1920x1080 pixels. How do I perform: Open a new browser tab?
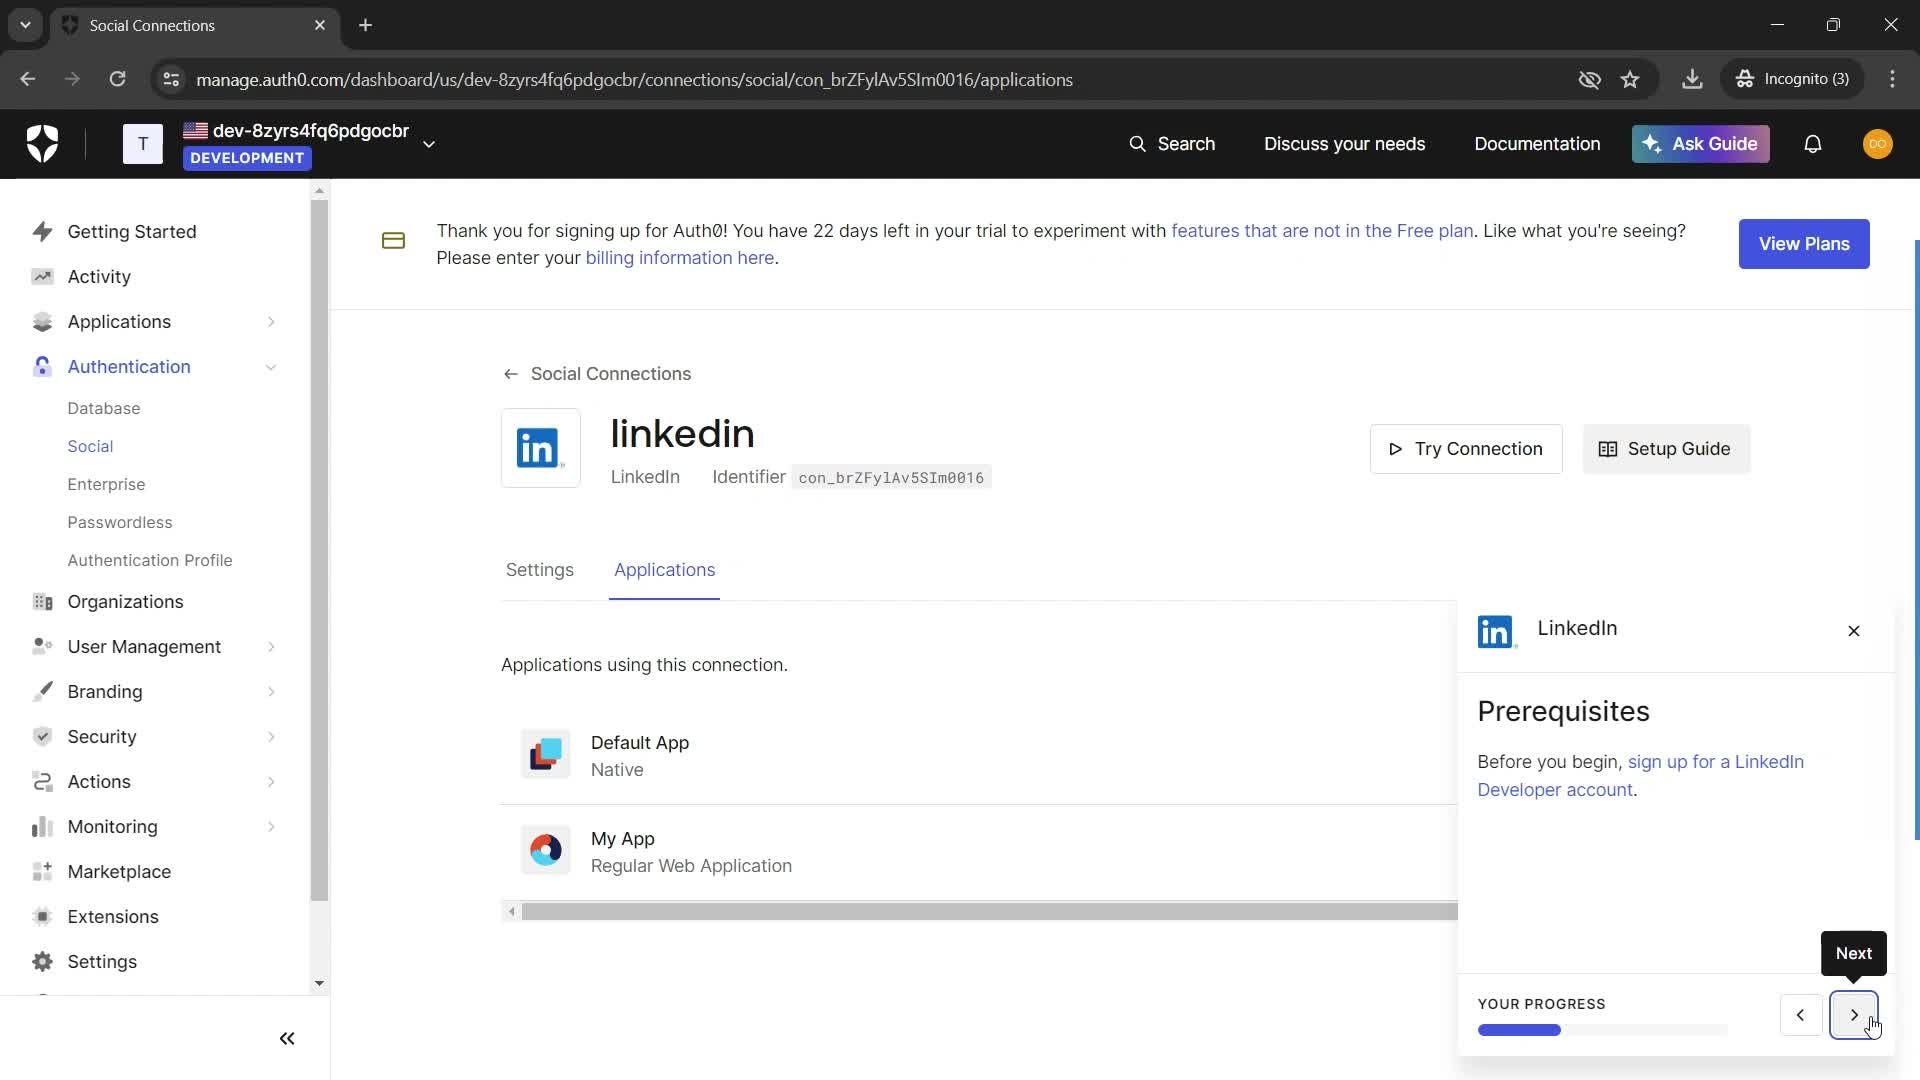365,25
